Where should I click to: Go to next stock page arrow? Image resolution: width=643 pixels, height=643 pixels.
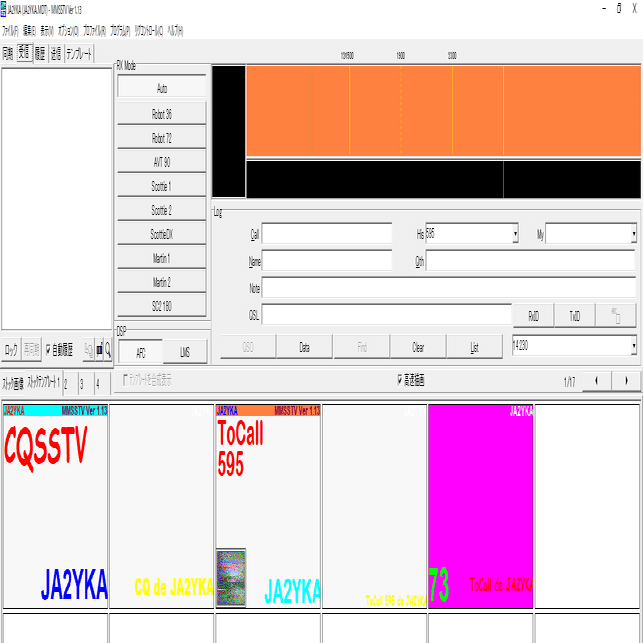(626, 381)
